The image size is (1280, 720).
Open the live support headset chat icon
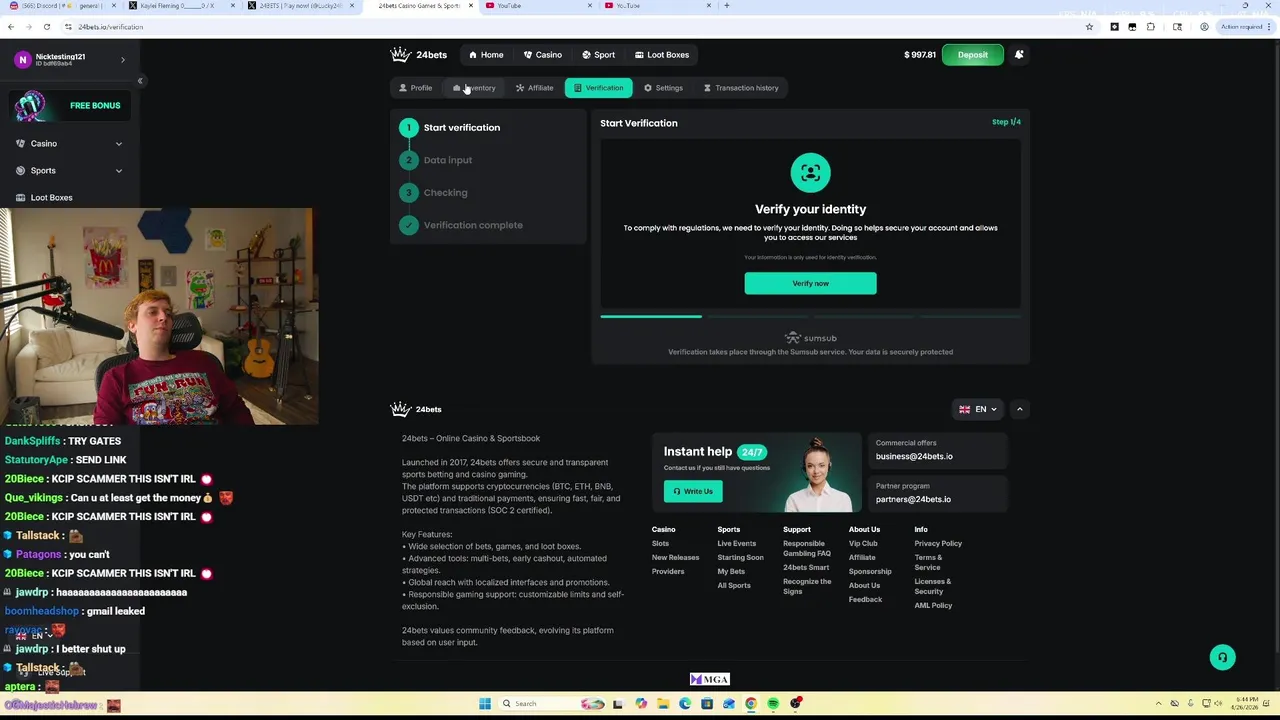(x=1222, y=657)
